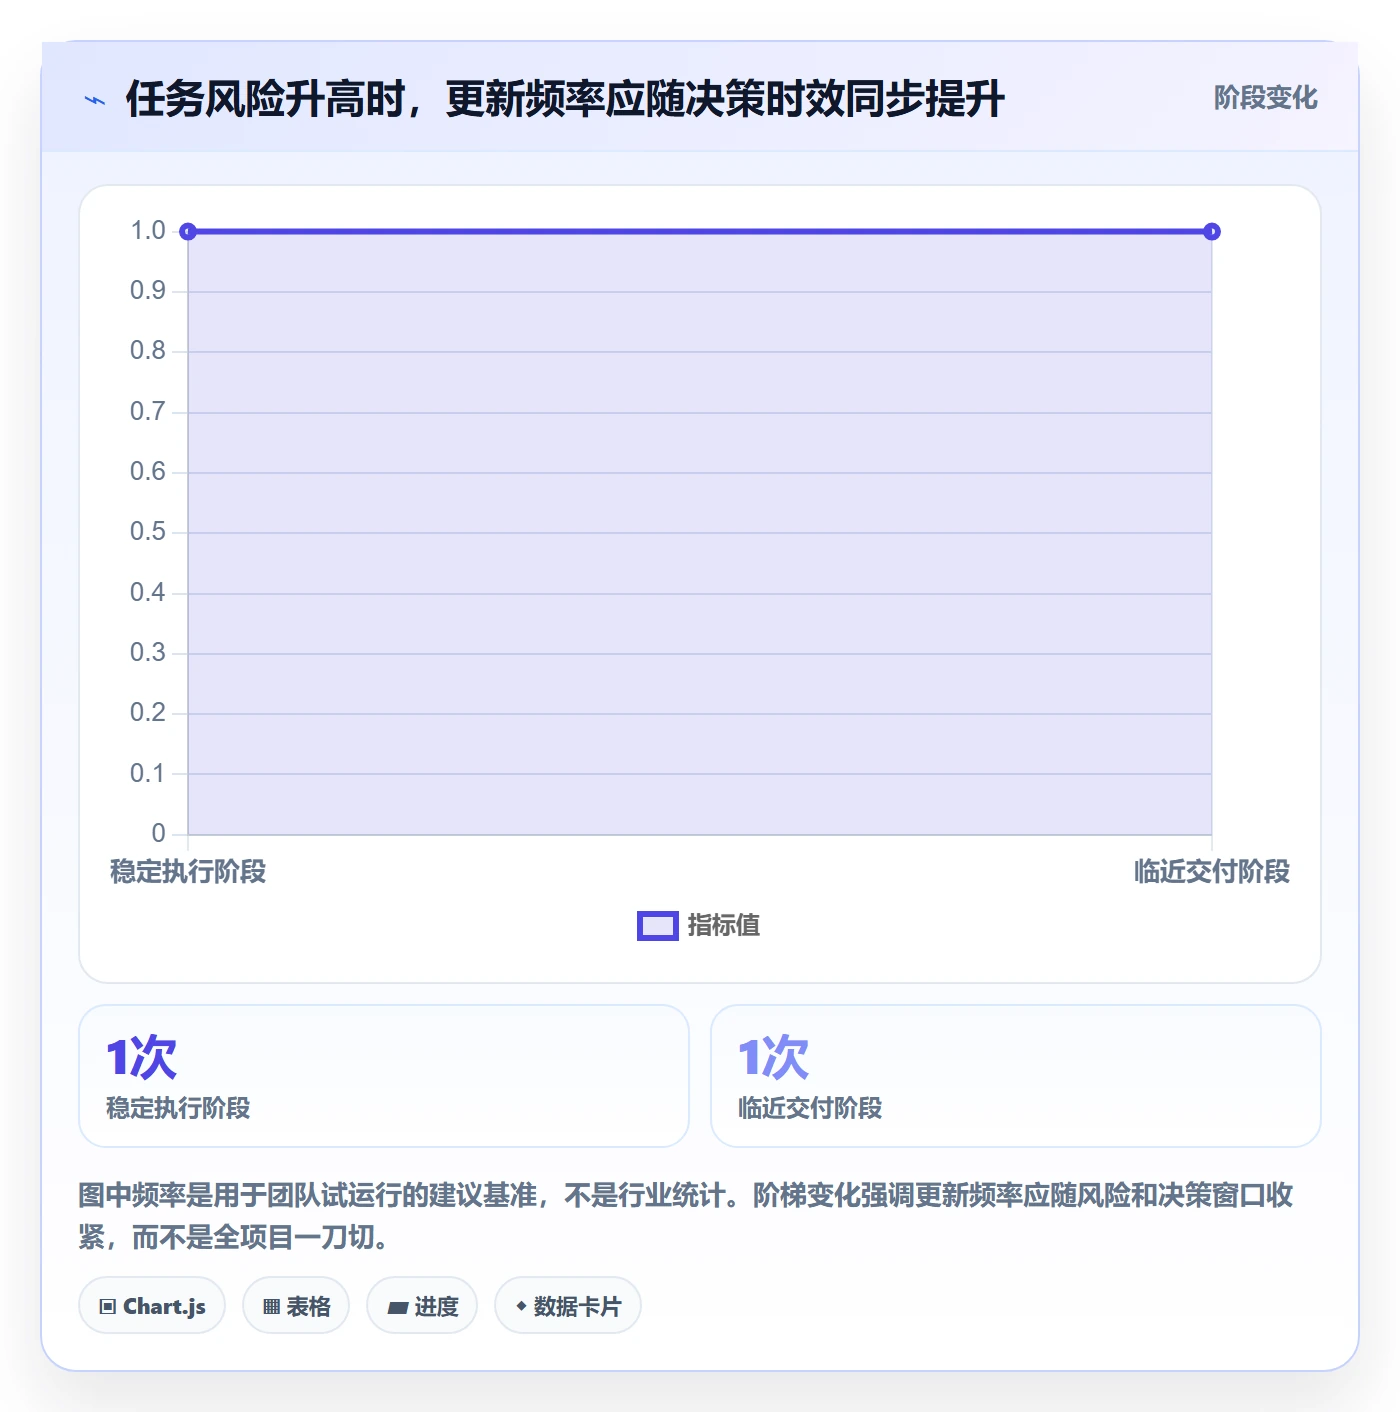The image size is (1400, 1412).
Task: Click the 任务风险升高时 heading text
Action: pyautogui.click(x=265, y=99)
